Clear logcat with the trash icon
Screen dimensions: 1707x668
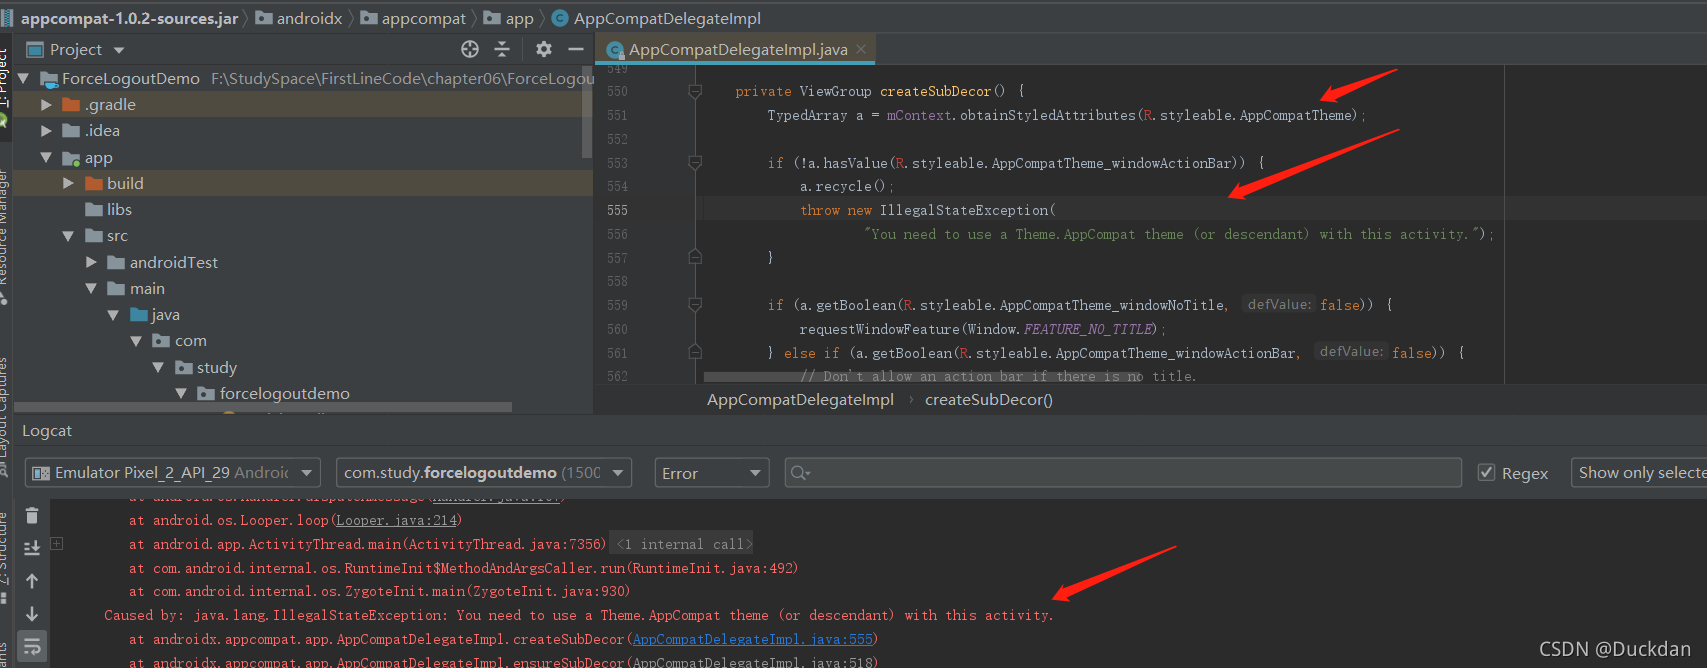pyautogui.click(x=32, y=516)
